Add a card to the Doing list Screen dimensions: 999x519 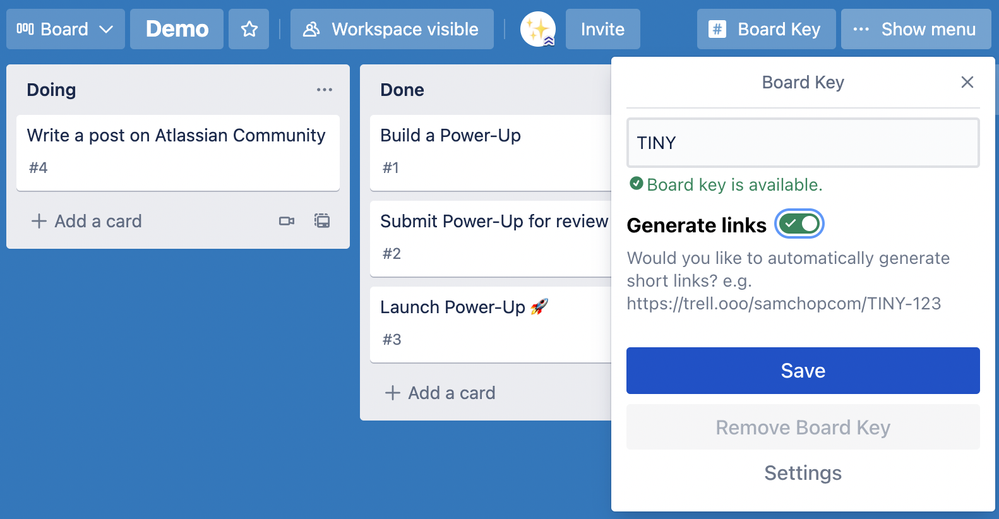(87, 221)
